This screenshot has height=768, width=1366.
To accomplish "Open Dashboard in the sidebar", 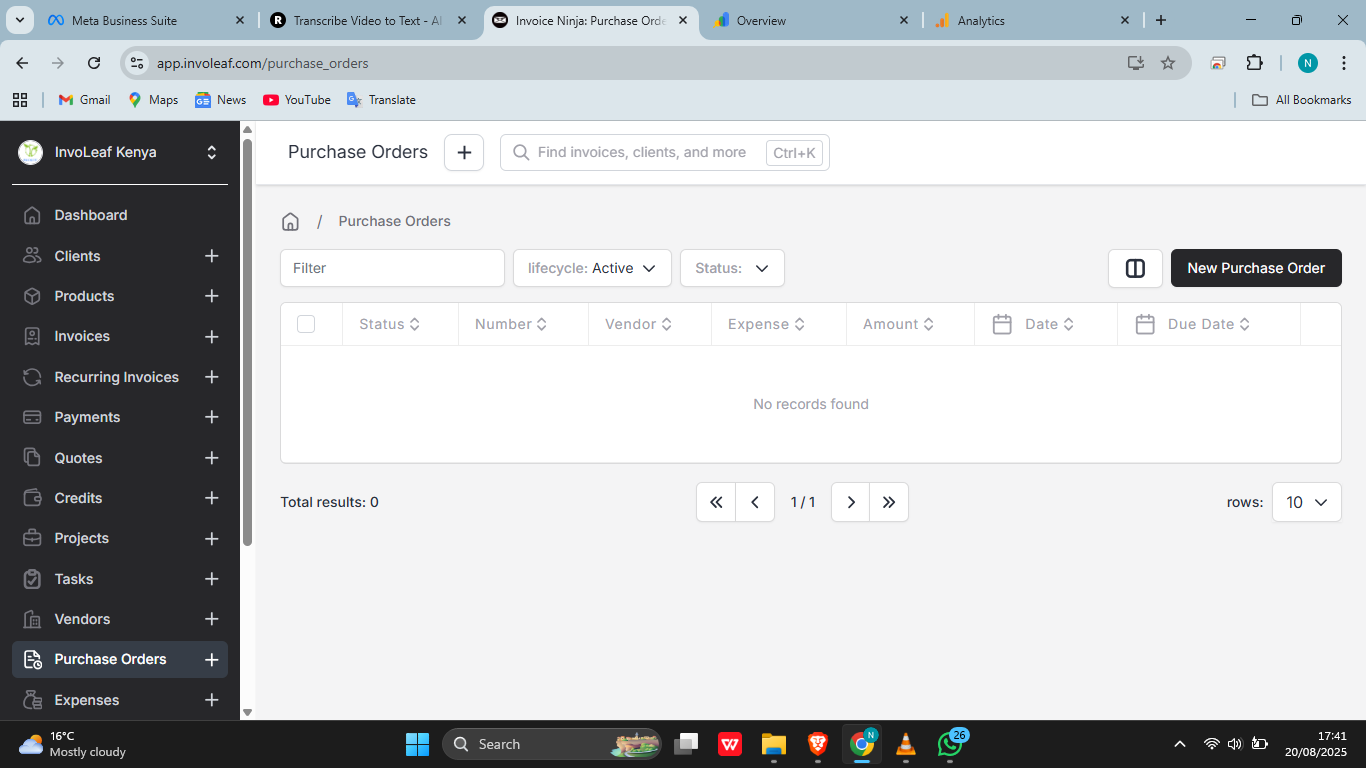I will pyautogui.click(x=91, y=215).
